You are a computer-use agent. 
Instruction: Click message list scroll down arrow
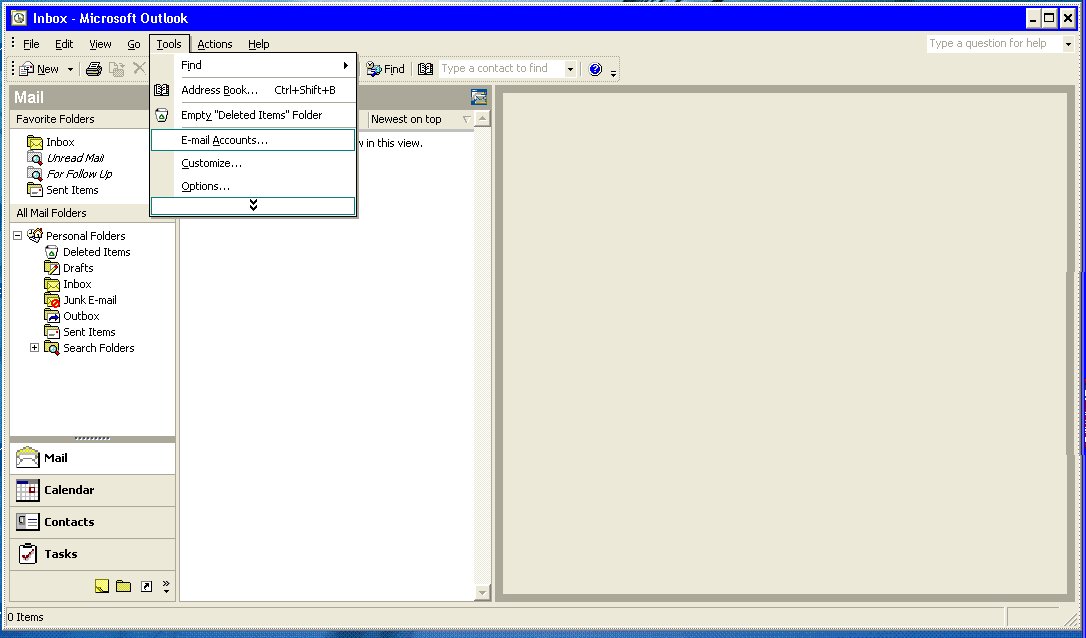pos(483,592)
